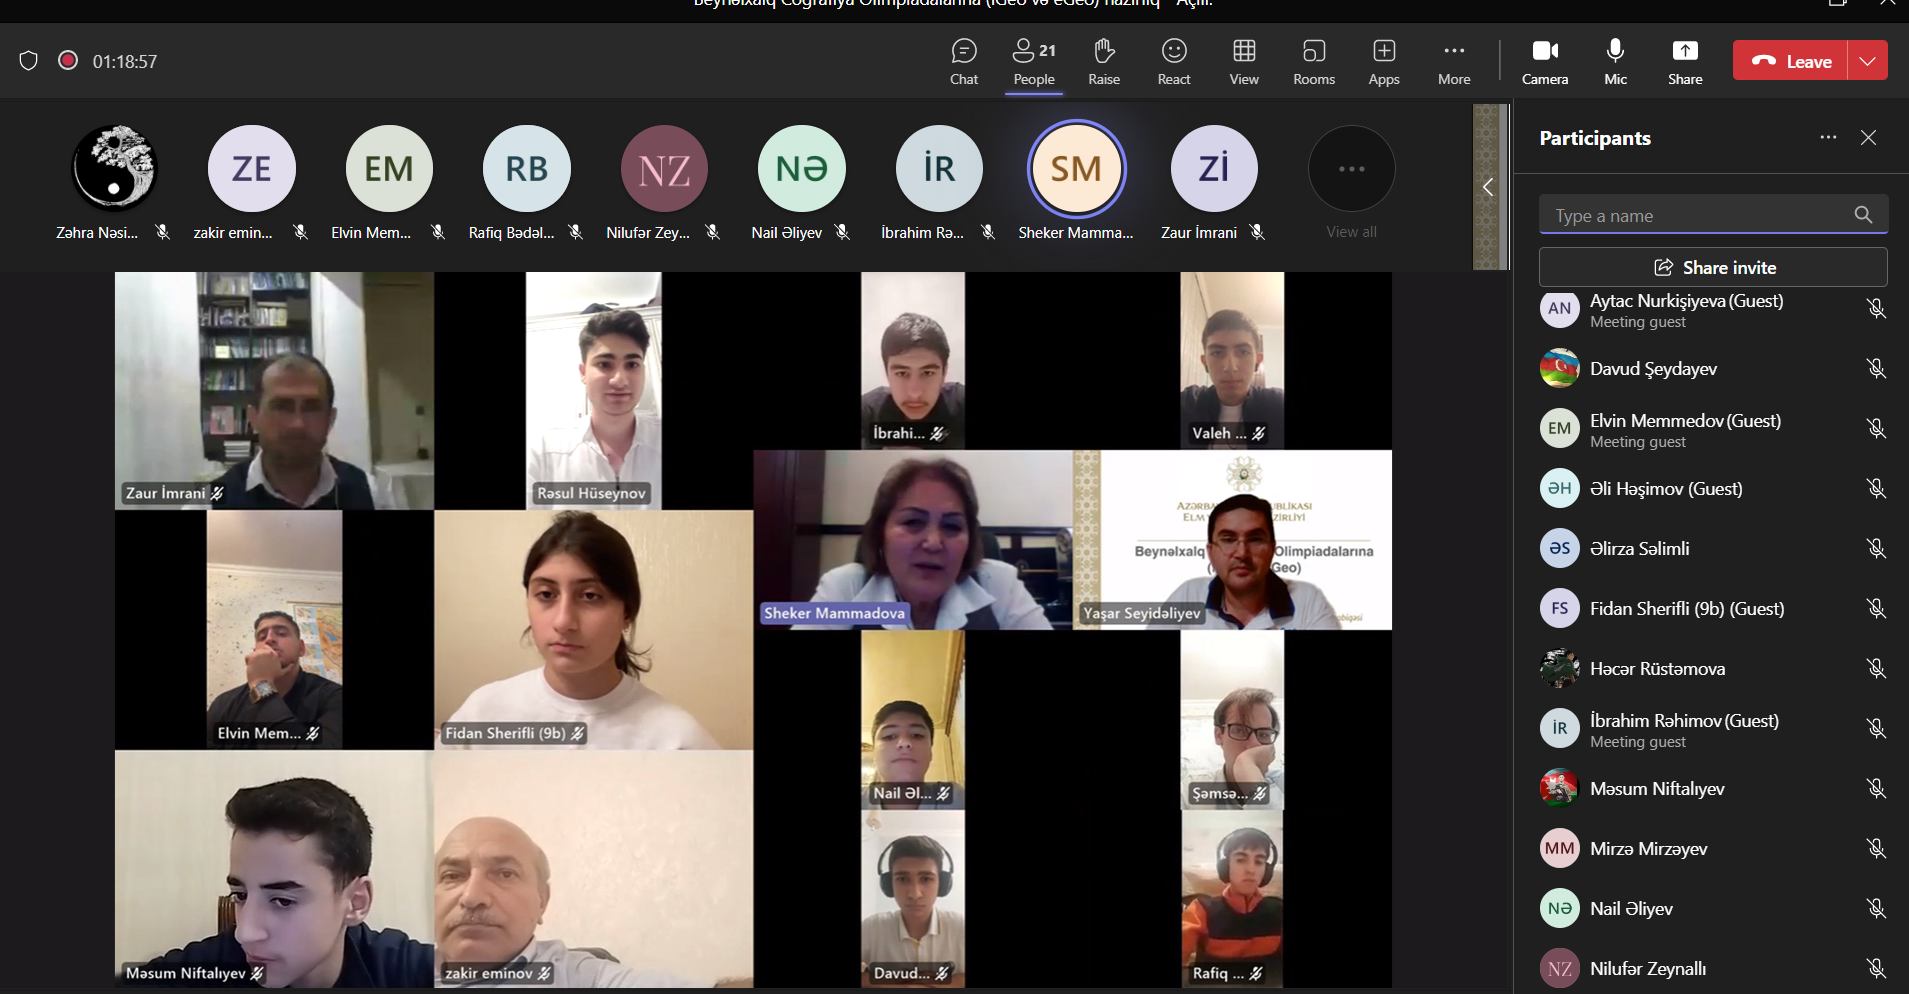This screenshot has width=1909, height=994.
Task: Open More actions in toolbar
Action: click(1453, 61)
